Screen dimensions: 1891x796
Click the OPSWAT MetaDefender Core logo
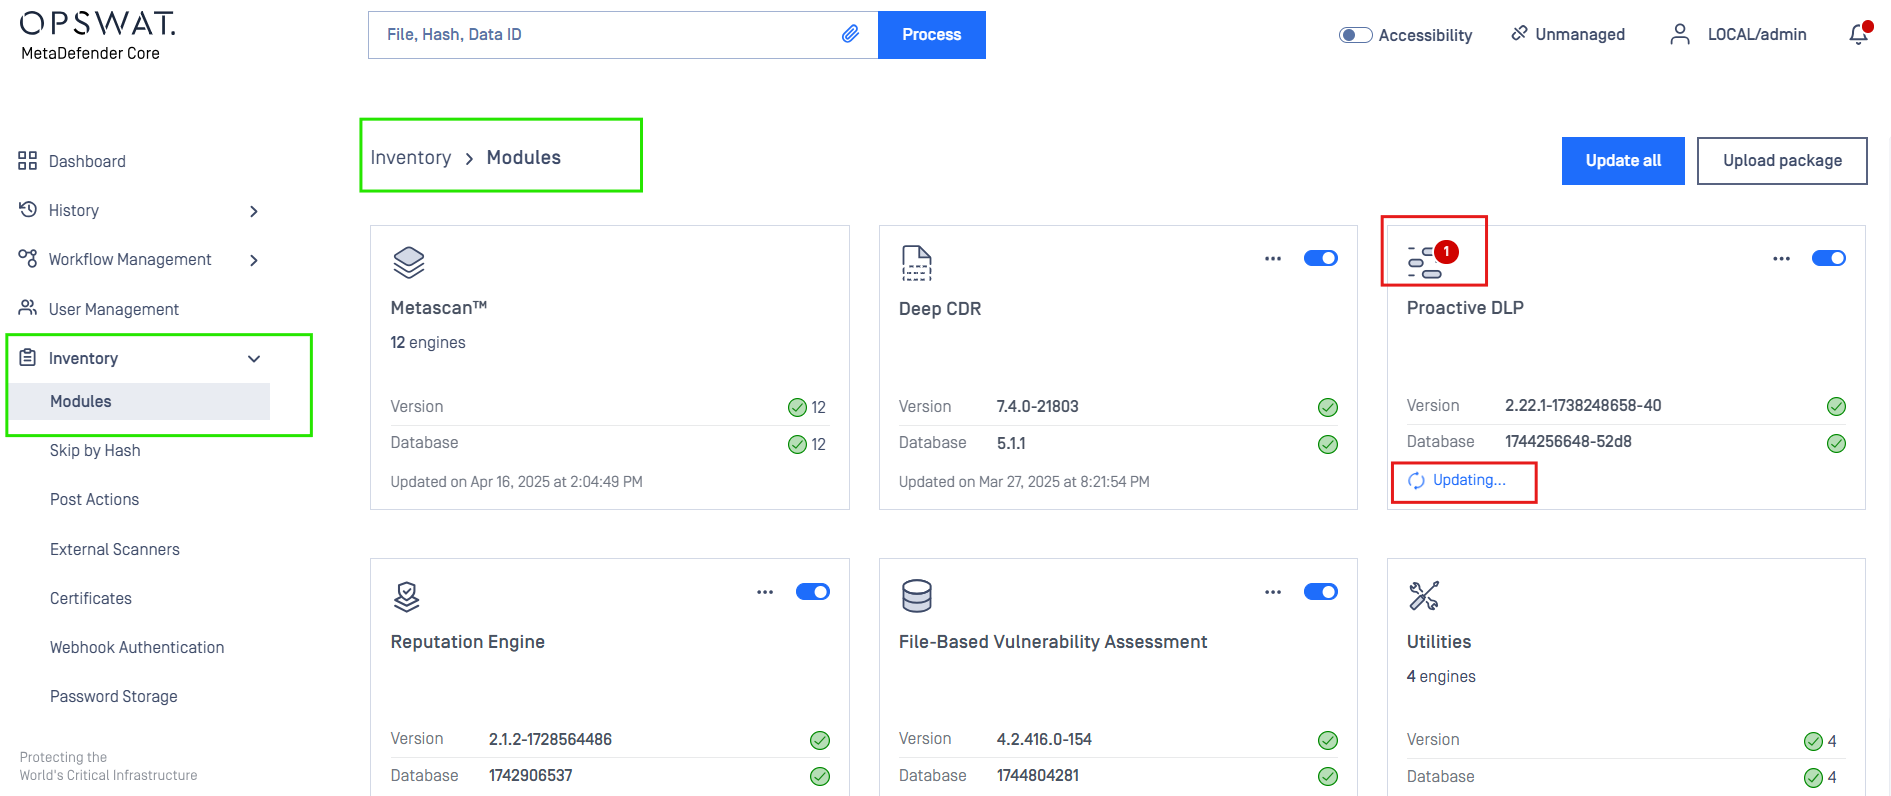pos(98,36)
